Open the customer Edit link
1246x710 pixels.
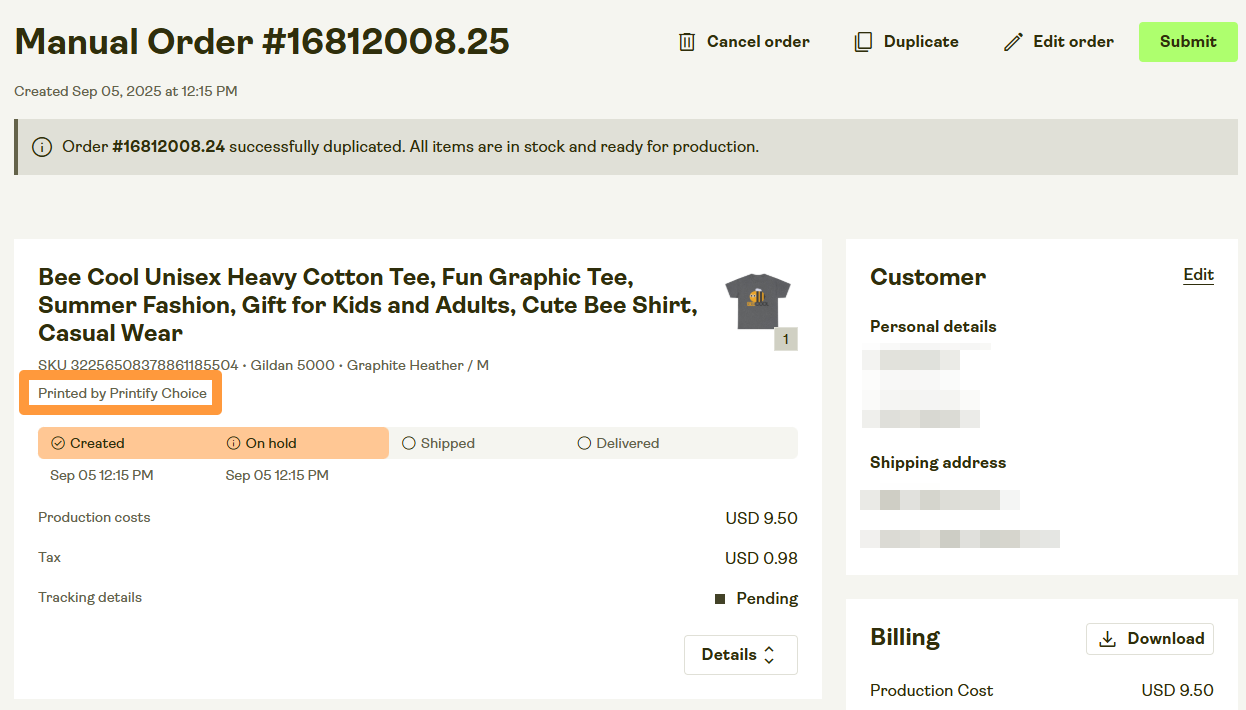(x=1198, y=275)
